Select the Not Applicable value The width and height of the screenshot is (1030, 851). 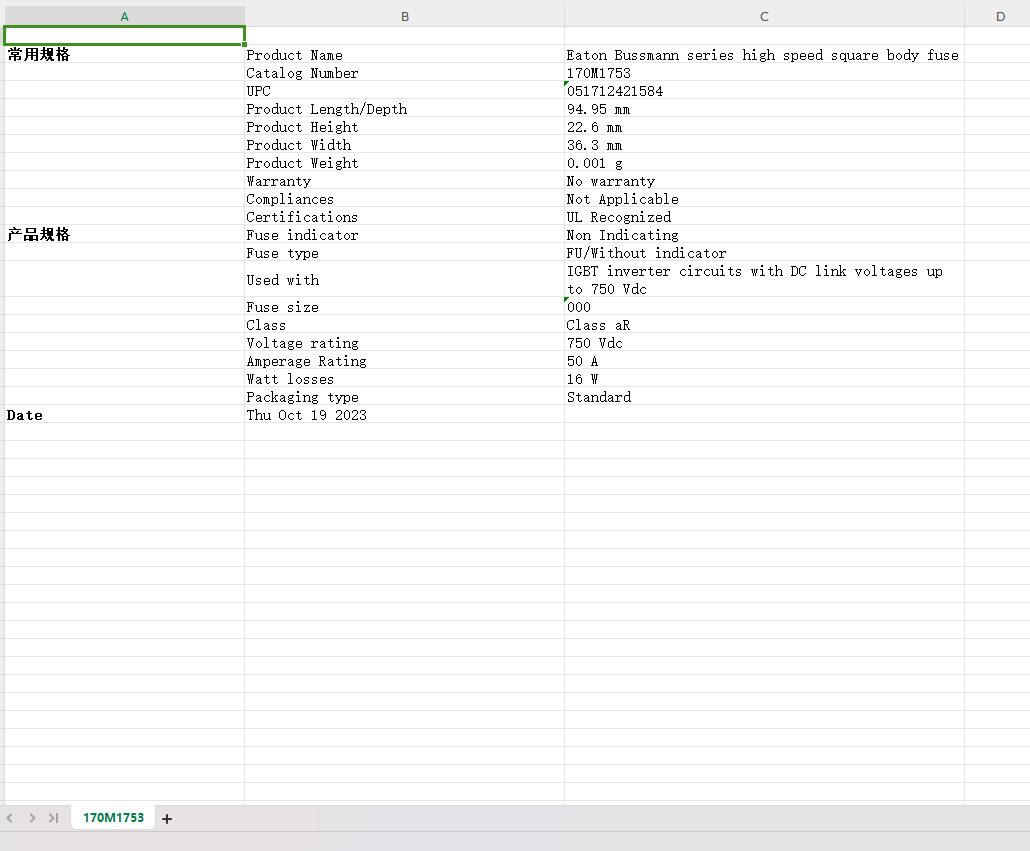click(x=764, y=198)
